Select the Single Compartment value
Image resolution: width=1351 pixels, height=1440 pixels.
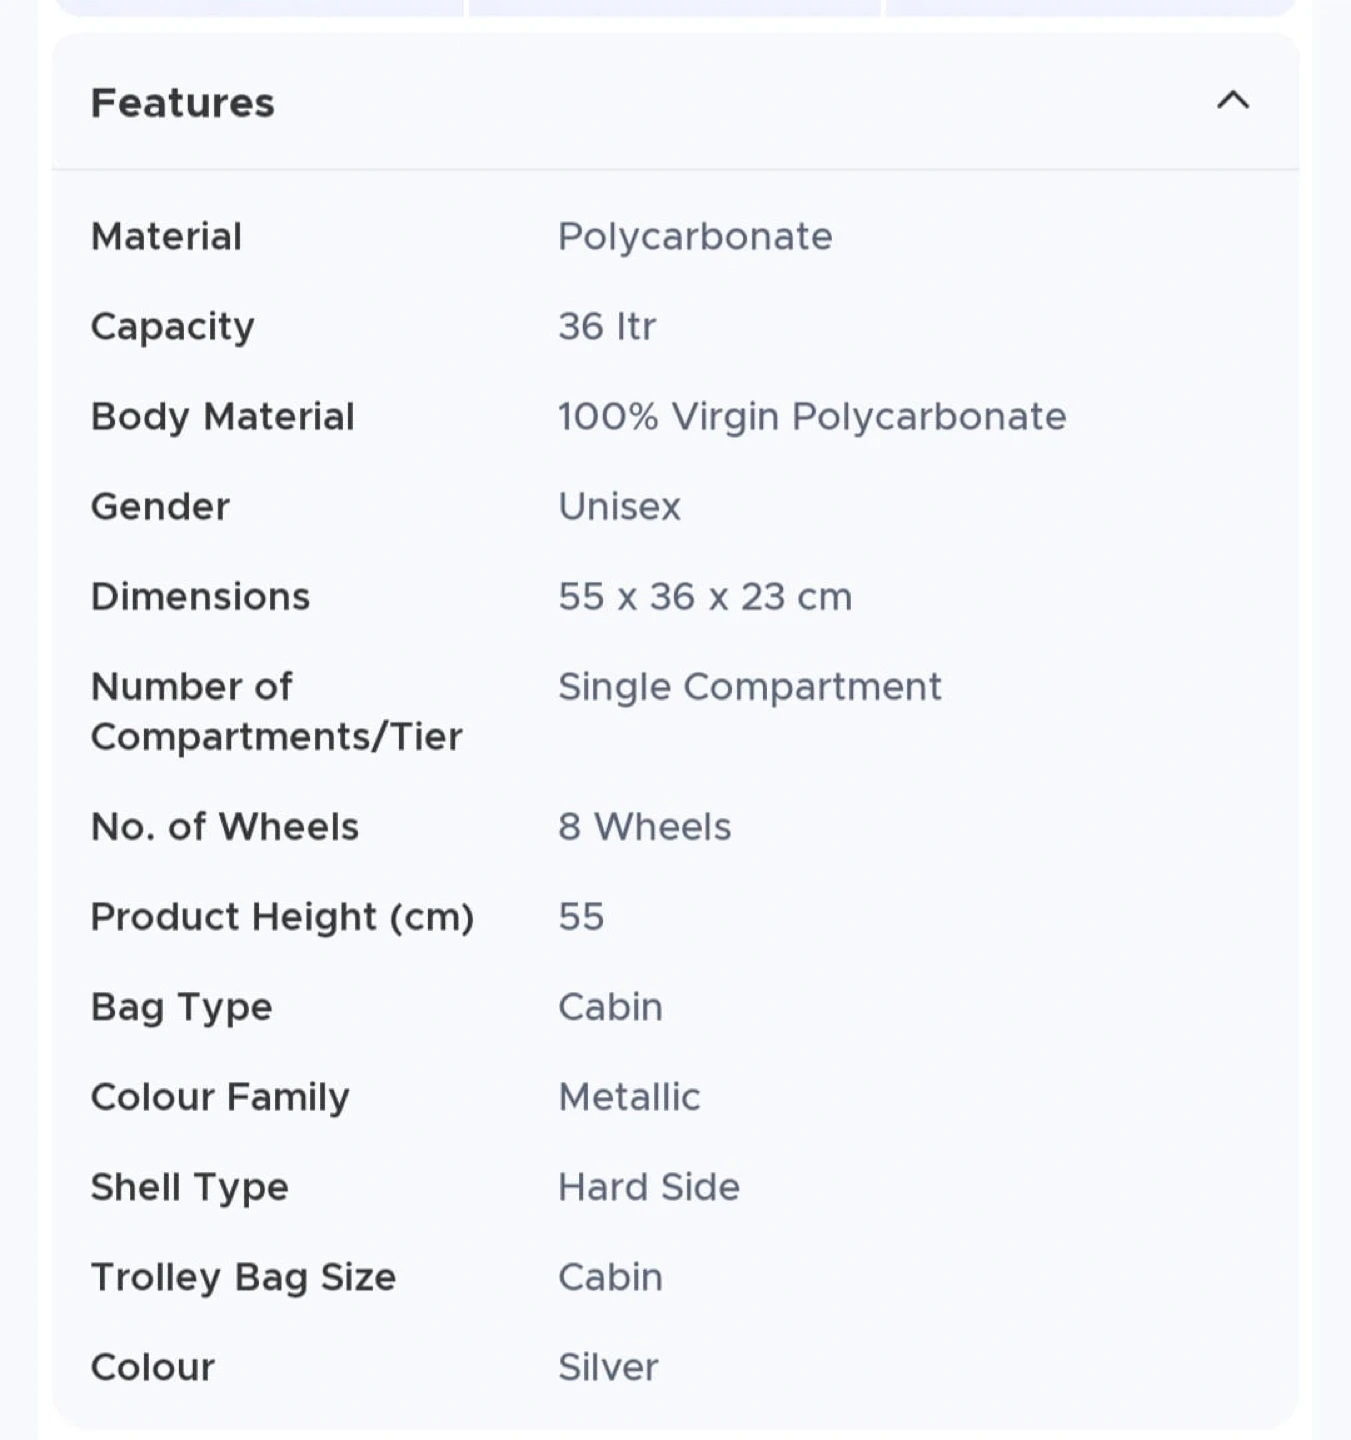pos(749,687)
